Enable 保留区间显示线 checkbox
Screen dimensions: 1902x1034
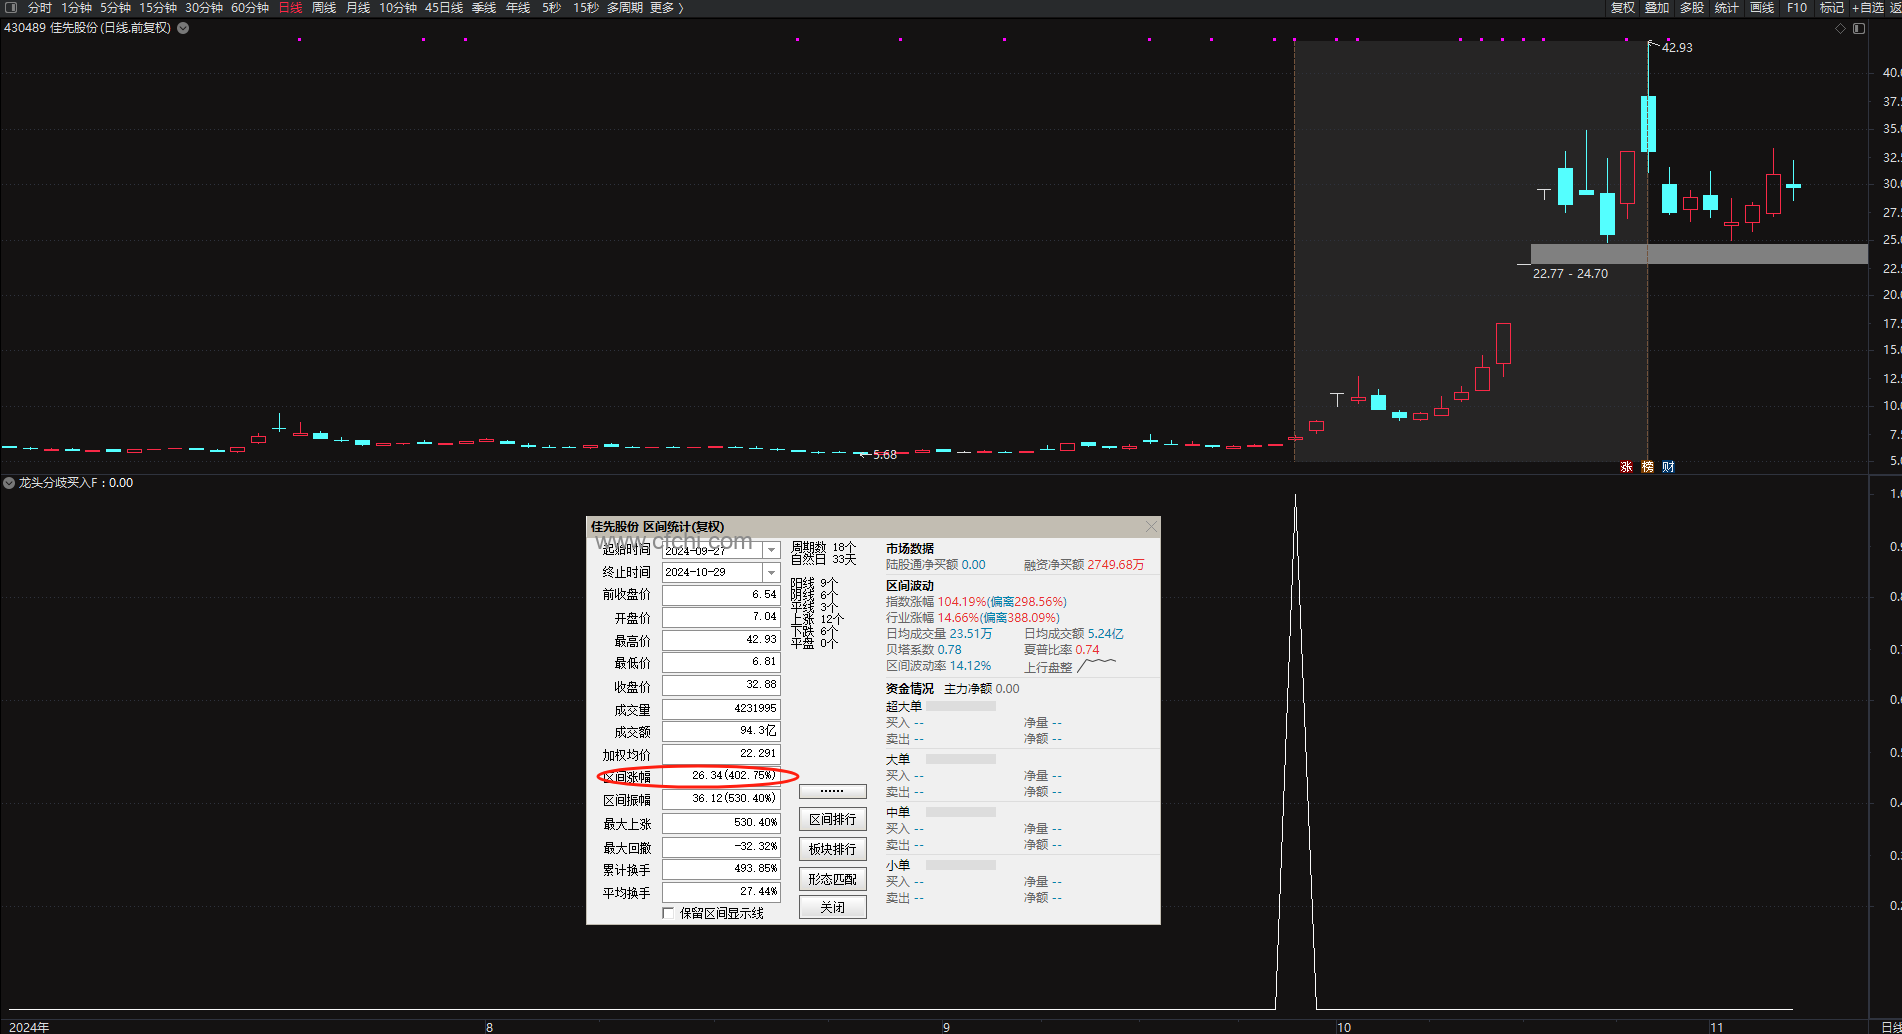[668, 913]
